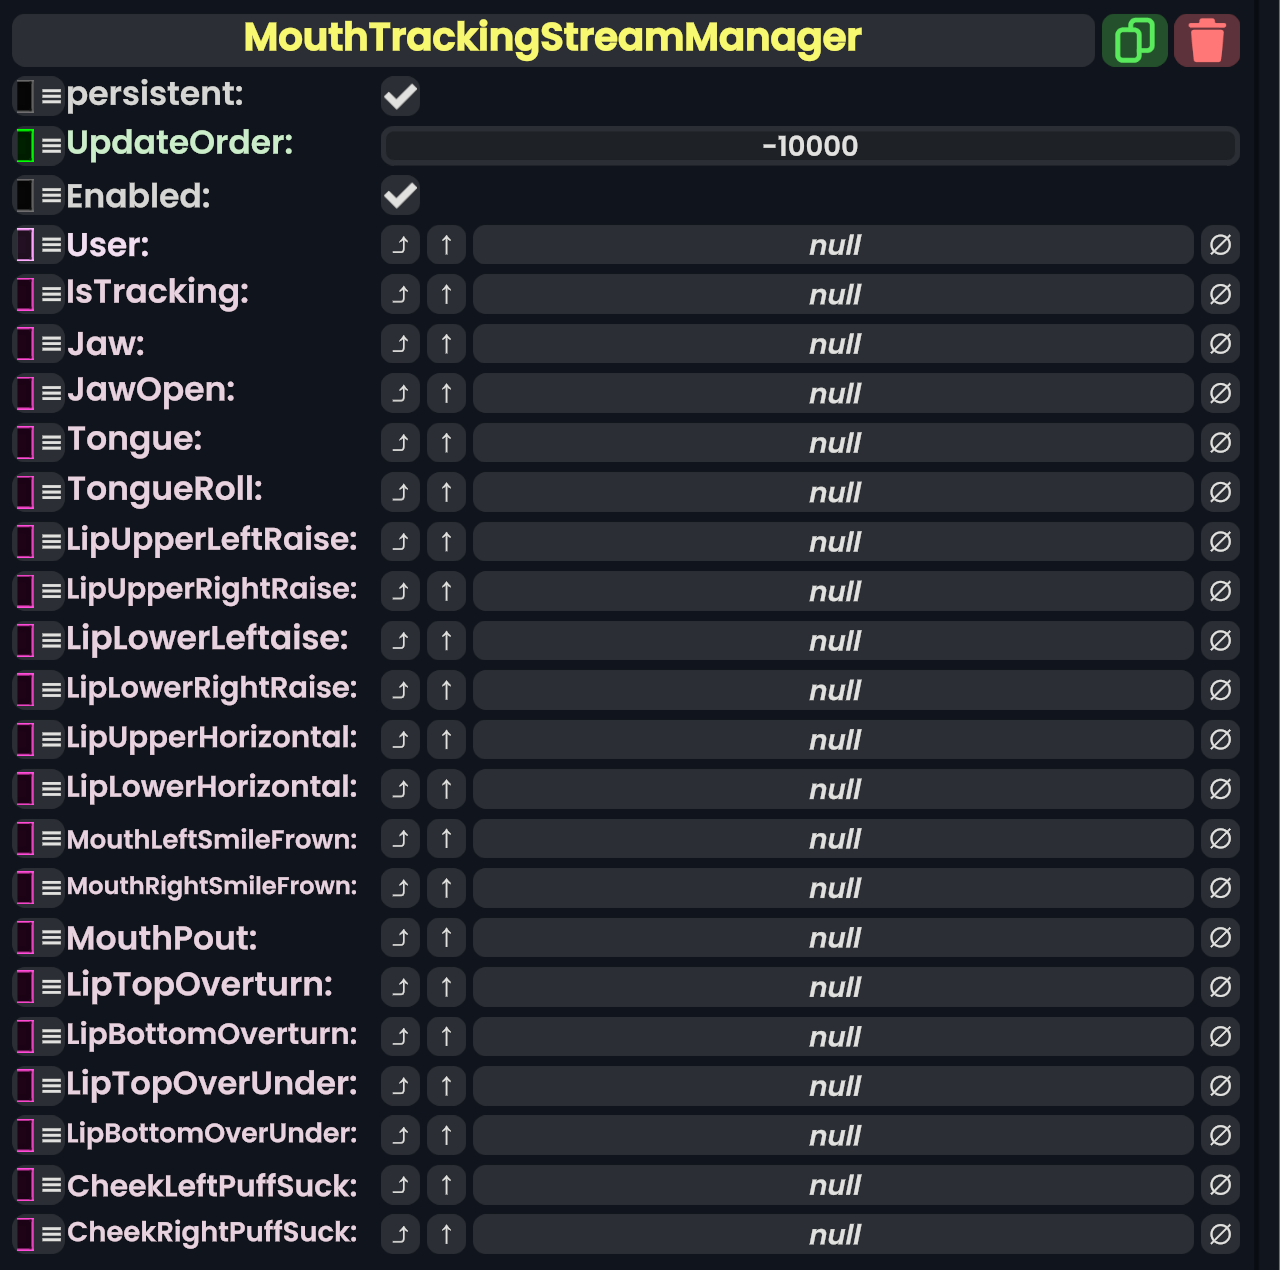Clear the User reference to null

pyautogui.click(x=1220, y=245)
